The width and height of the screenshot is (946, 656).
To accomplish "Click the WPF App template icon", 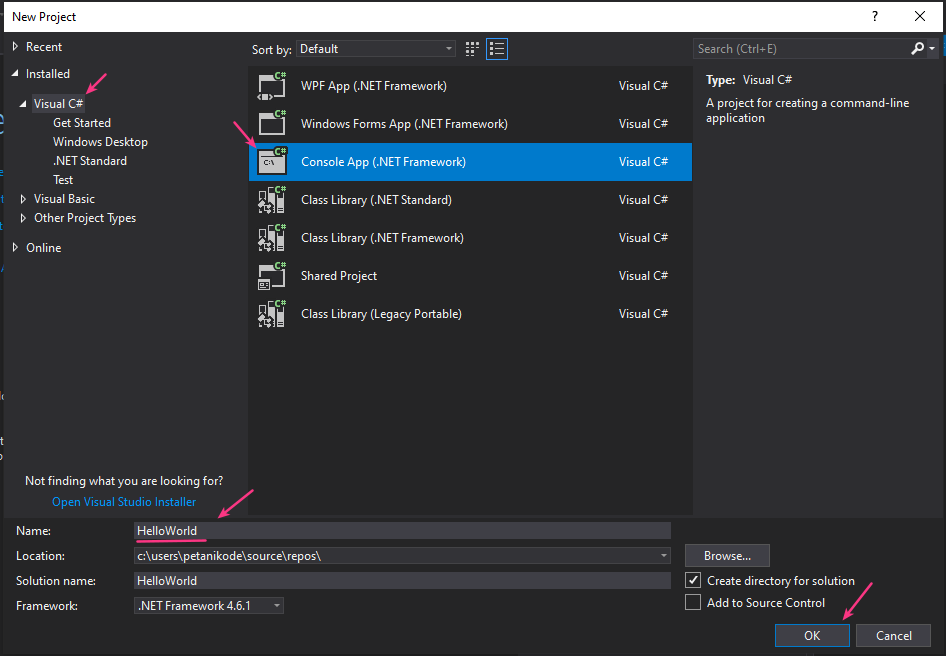I will pos(272,86).
